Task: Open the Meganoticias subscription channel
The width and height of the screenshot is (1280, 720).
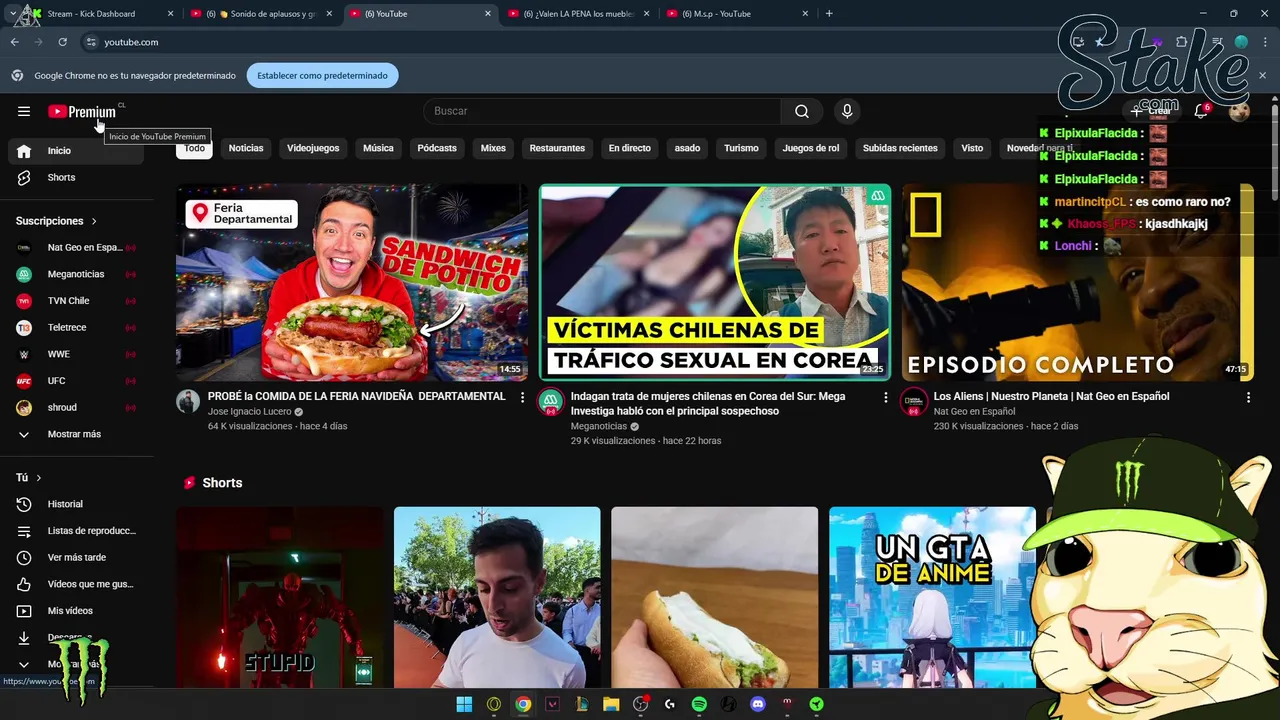Action: coord(76,274)
